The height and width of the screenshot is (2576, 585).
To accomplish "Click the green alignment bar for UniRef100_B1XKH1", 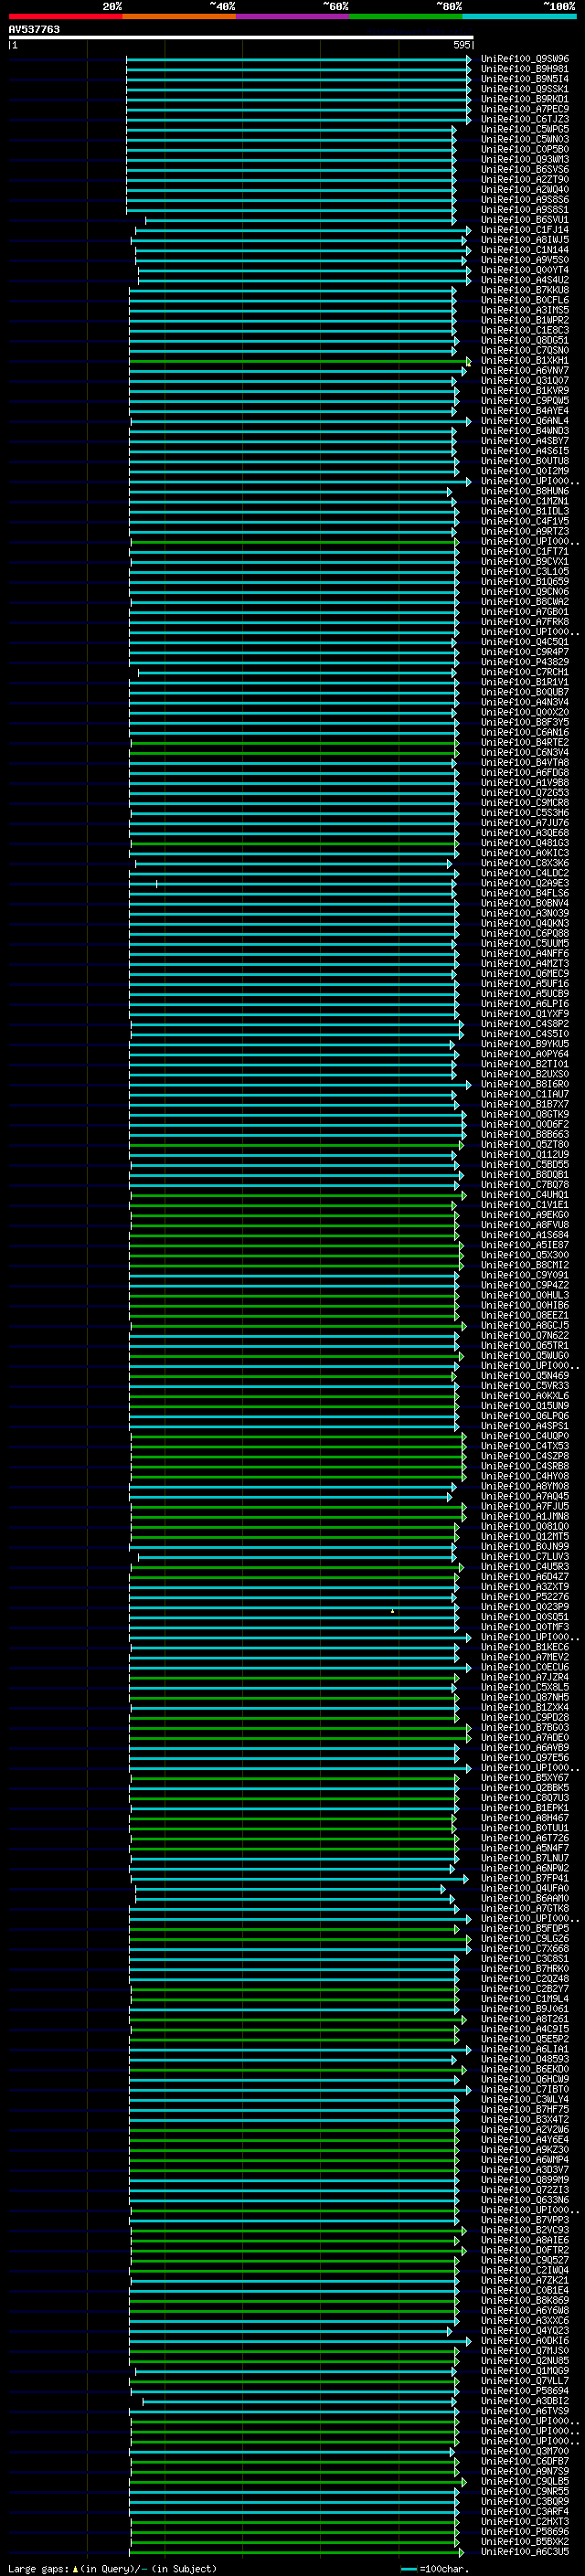I will [x=300, y=361].
